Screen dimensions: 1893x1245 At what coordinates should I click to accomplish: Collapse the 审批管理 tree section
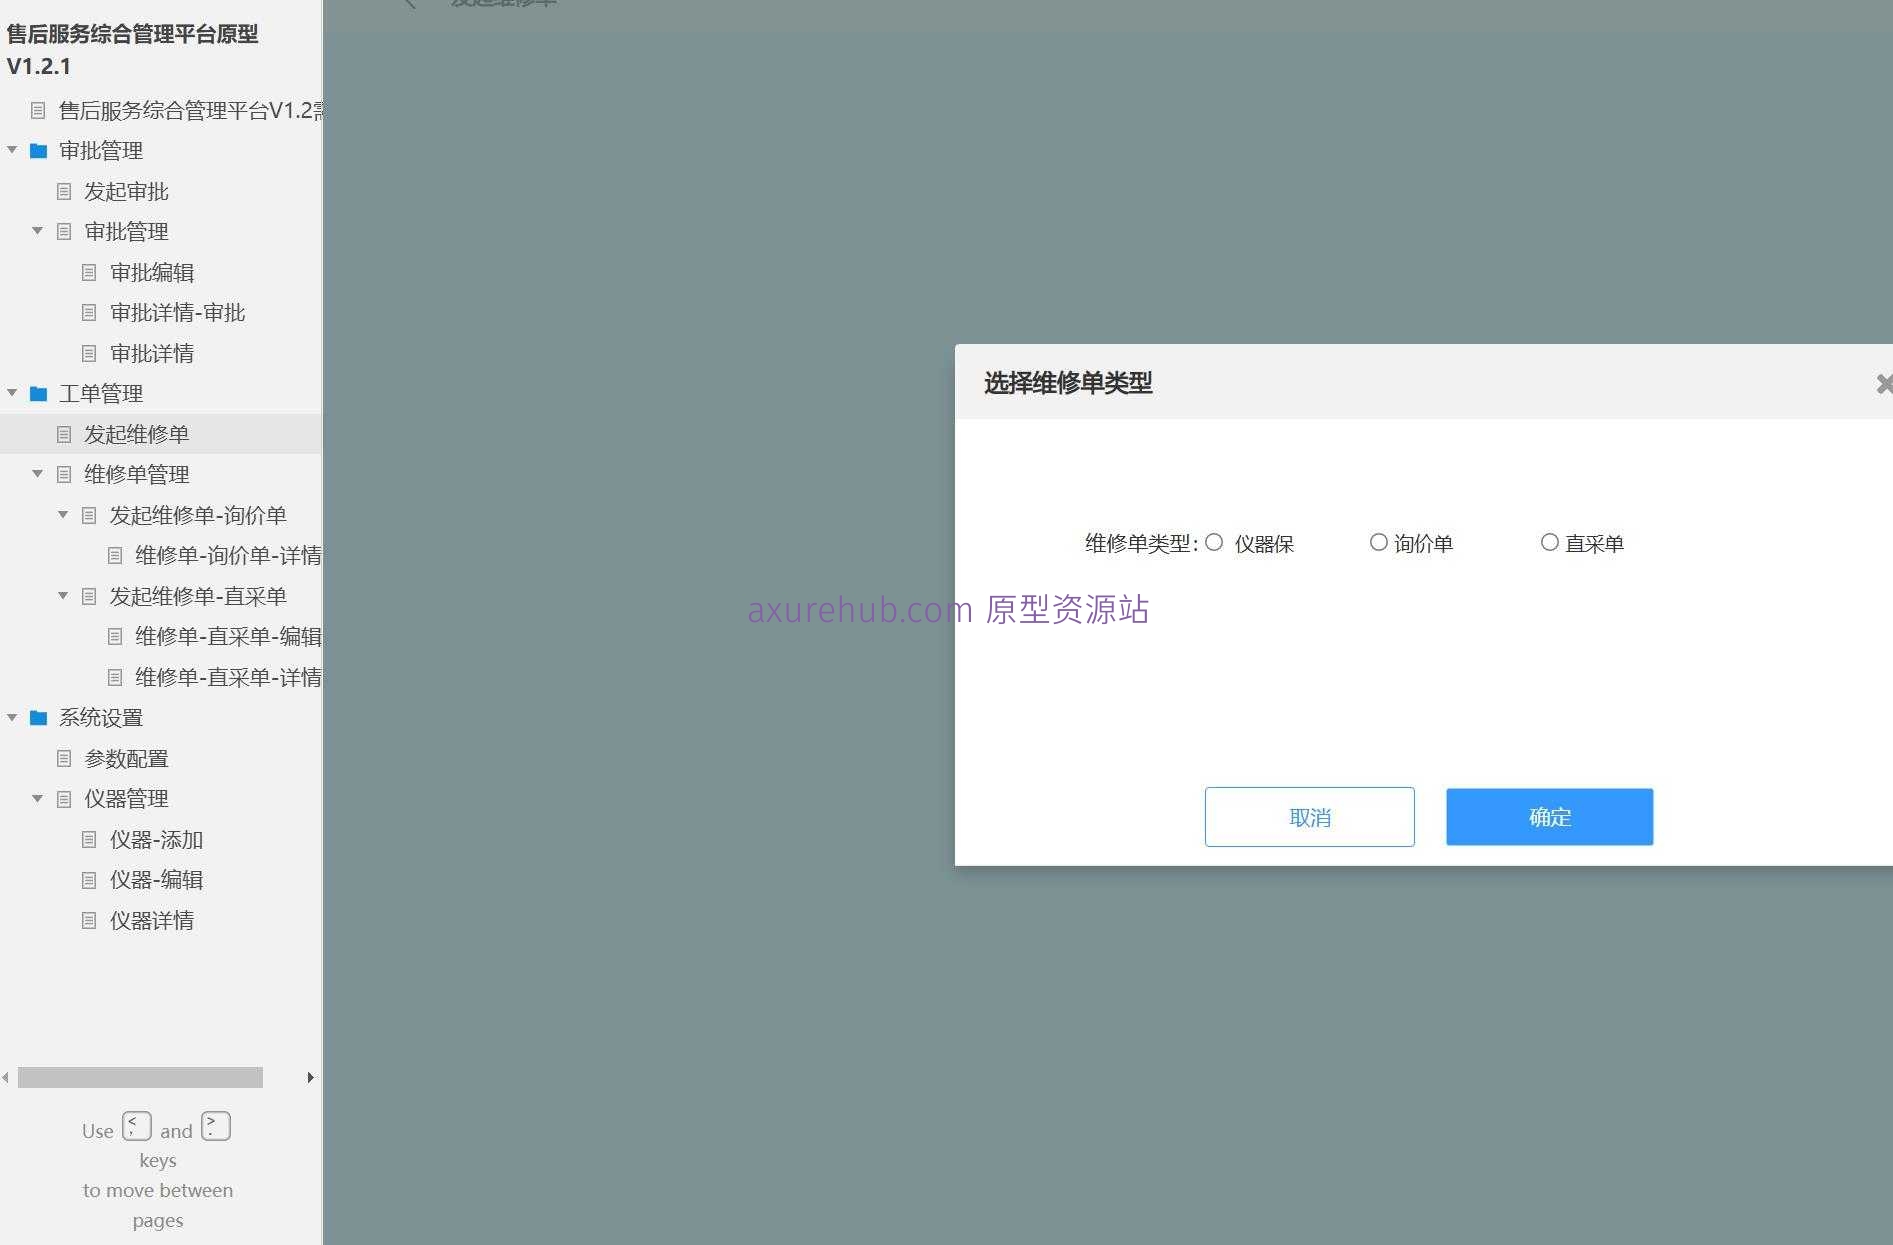pyautogui.click(x=12, y=150)
